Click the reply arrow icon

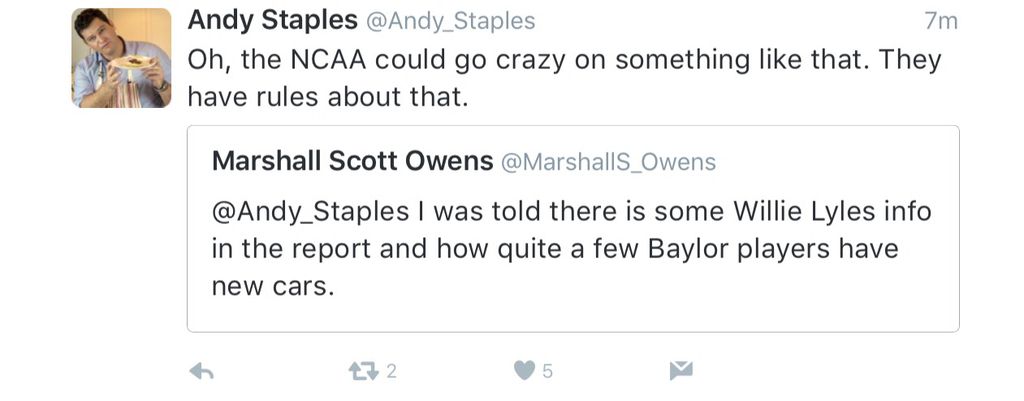click(202, 371)
